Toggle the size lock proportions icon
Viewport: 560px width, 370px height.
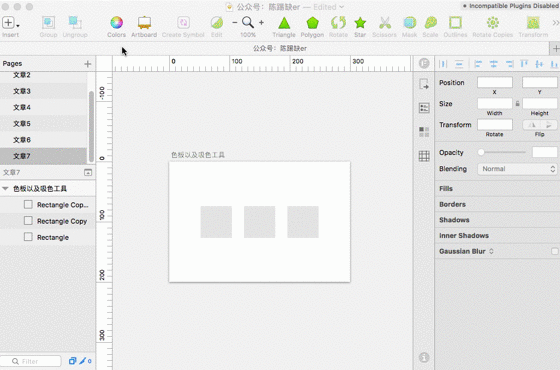518,104
